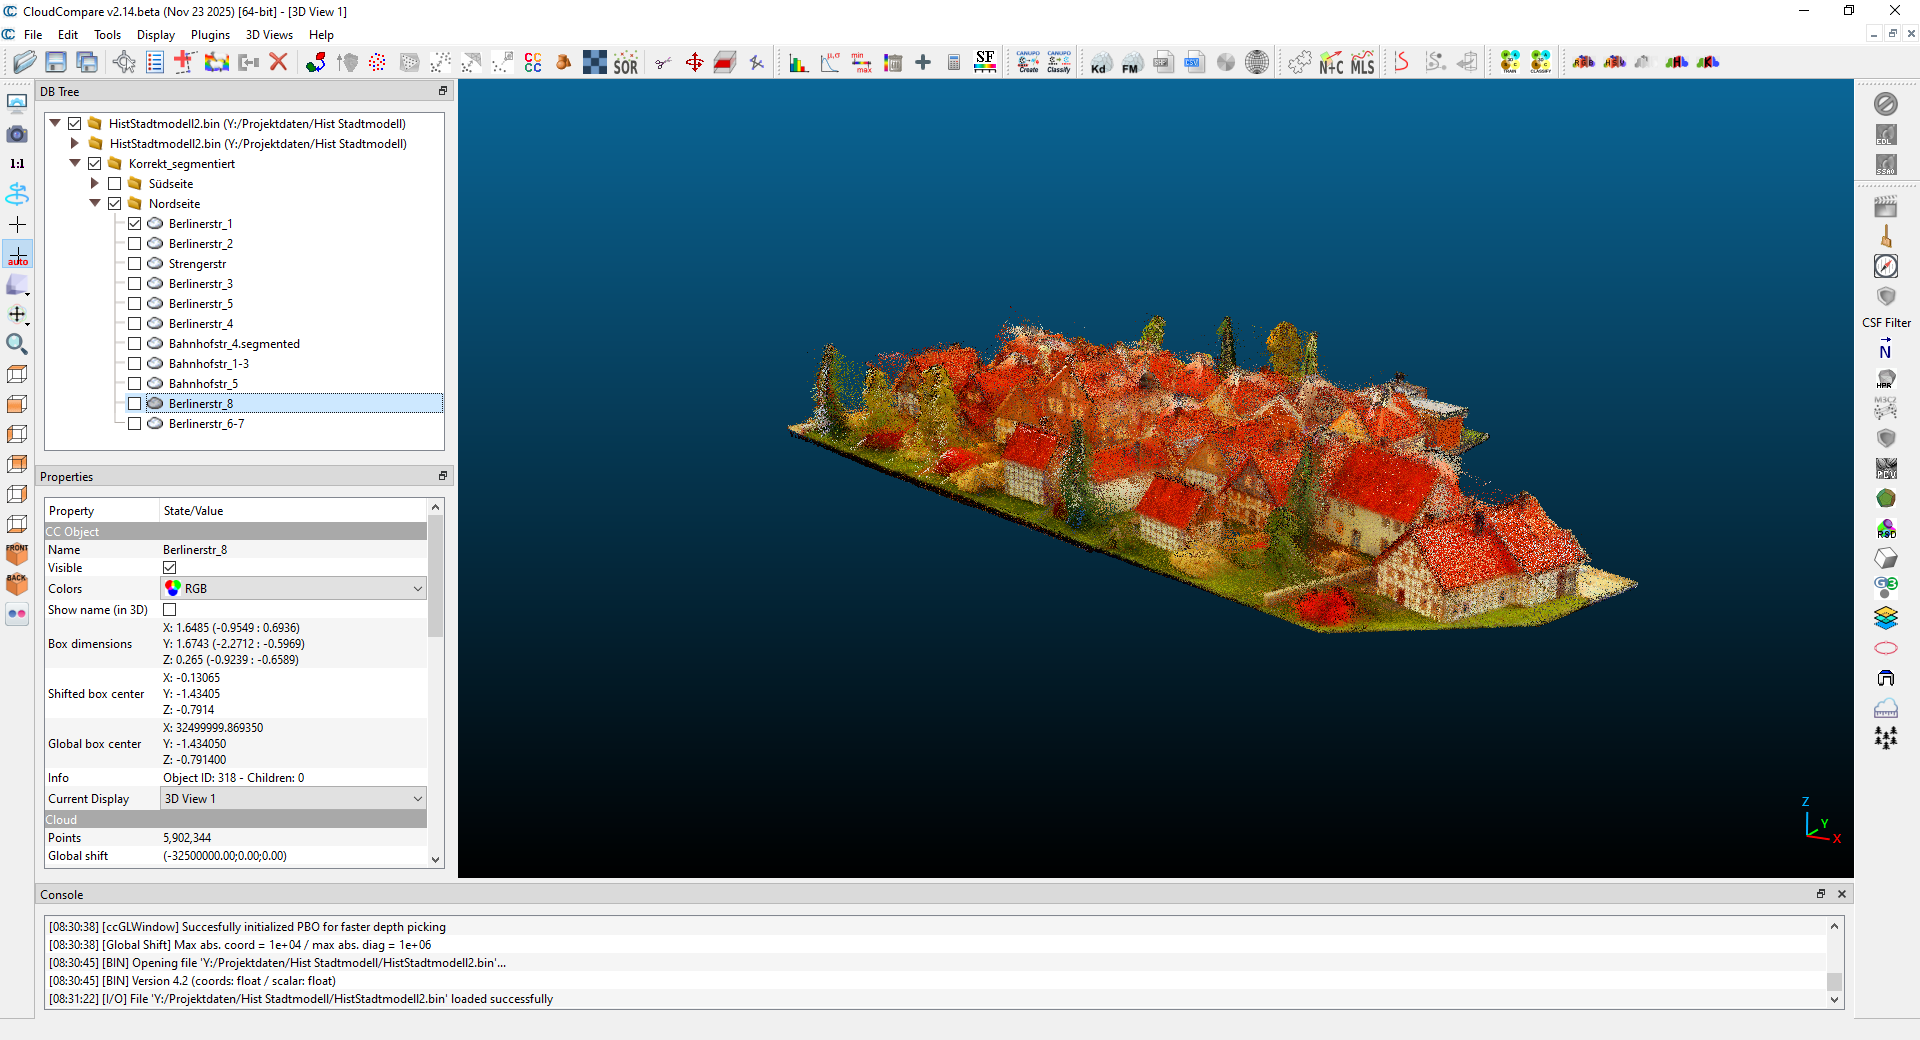This screenshot has height=1040, width=1920.
Task: Open the Plugins menu
Action: click(x=210, y=35)
